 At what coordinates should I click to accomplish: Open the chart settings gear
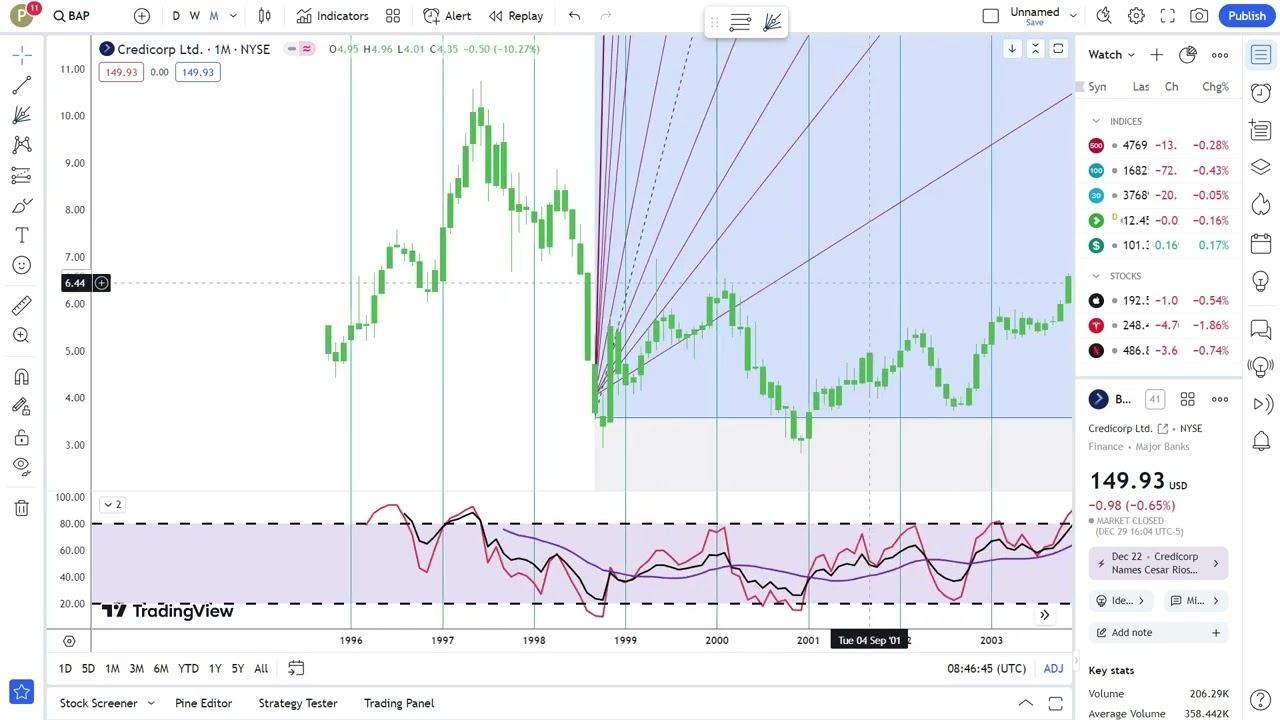tap(1136, 16)
